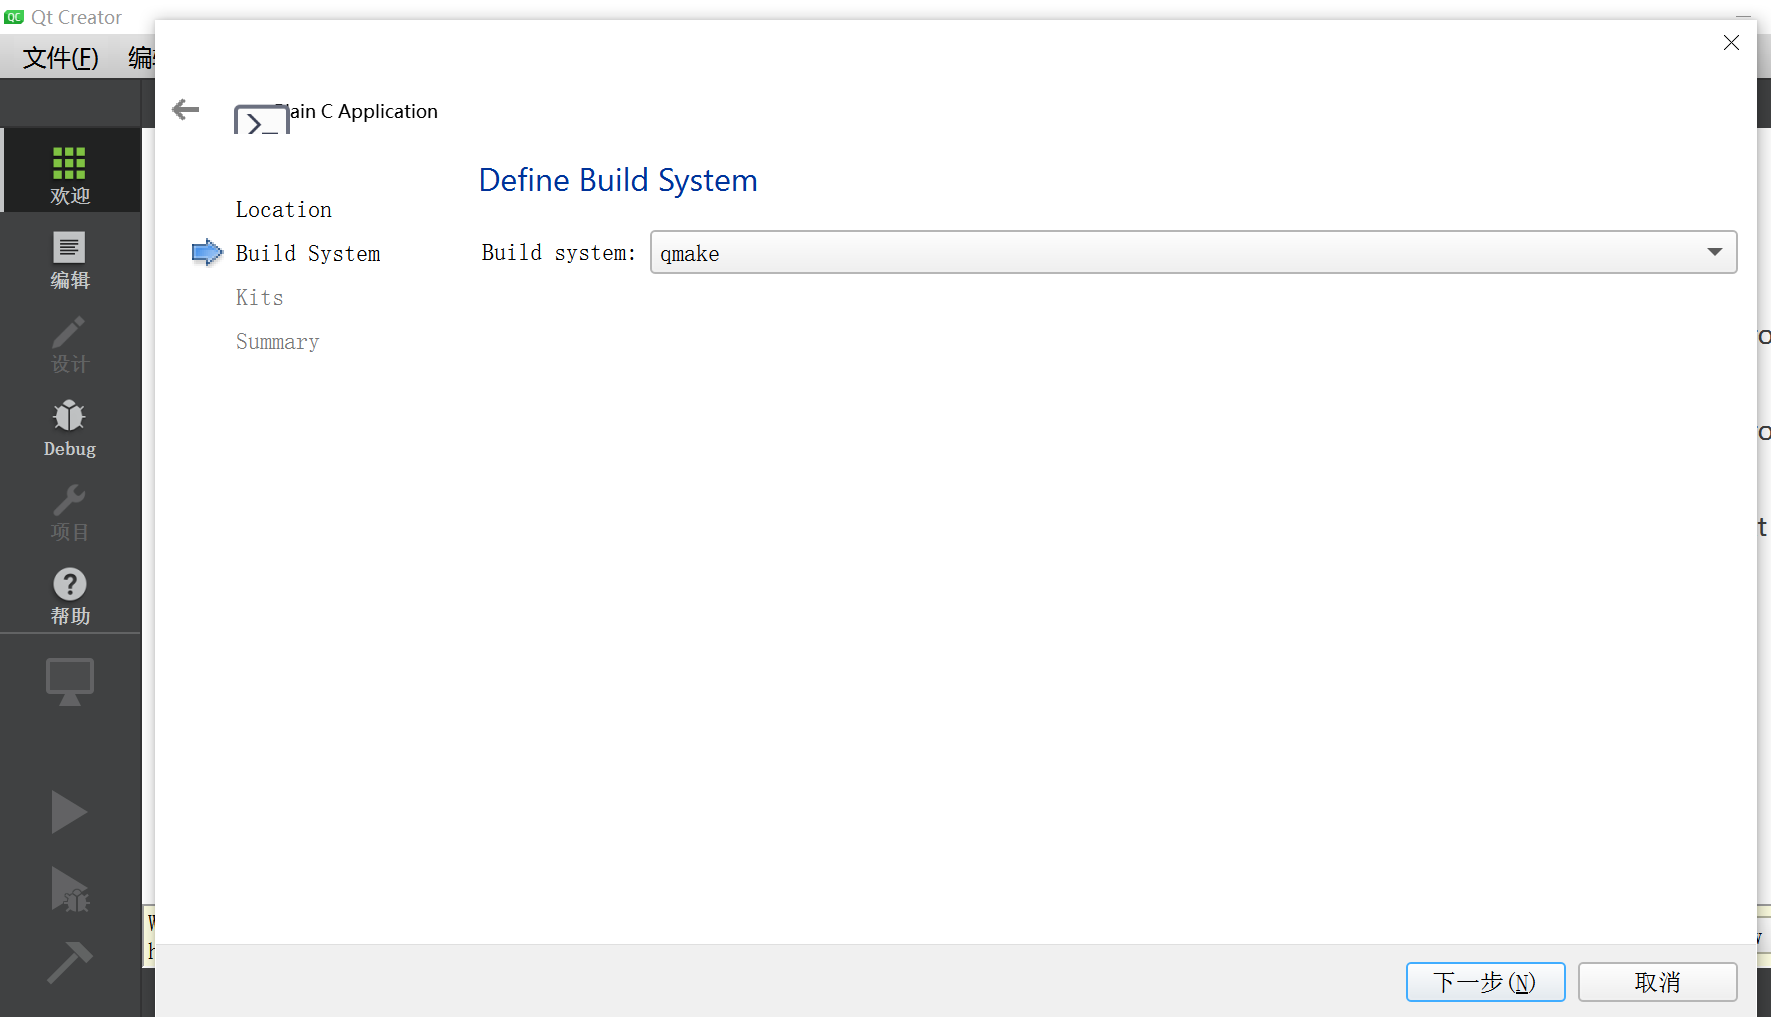Viewport: 1771px width, 1017px height.
Task: Select the 欢迎 (Welcome) mode icon
Action: (69, 170)
